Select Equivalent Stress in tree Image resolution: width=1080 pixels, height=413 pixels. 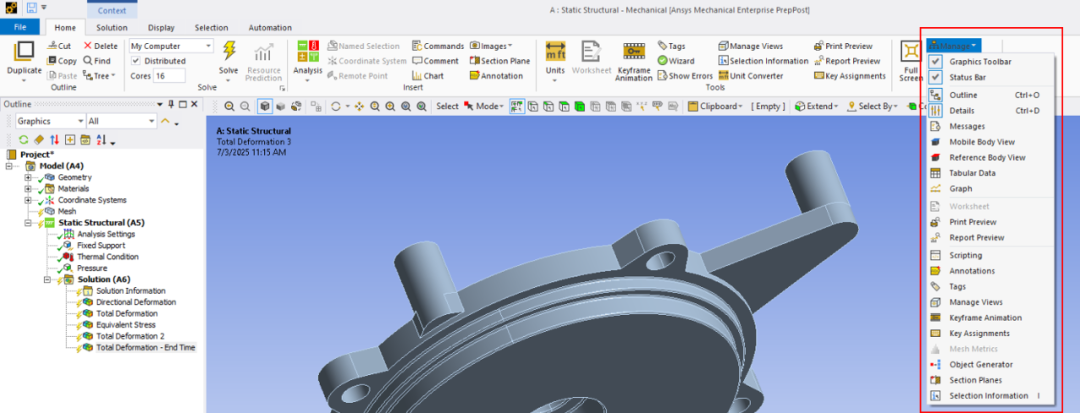pos(125,325)
